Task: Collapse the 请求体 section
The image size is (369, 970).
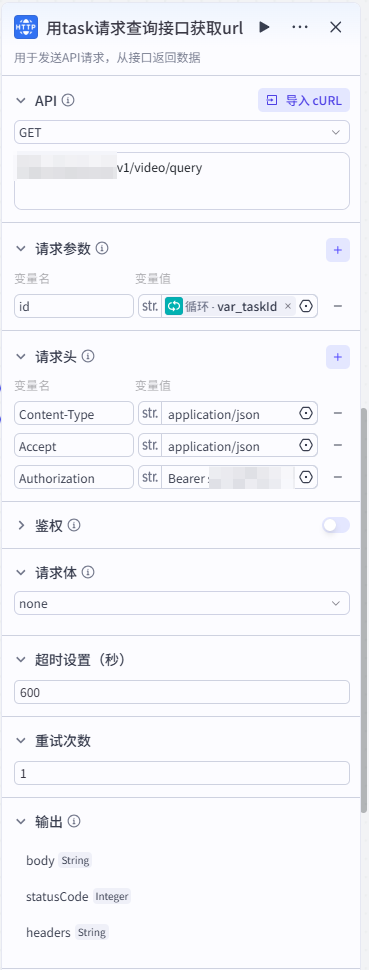Action: [22, 573]
